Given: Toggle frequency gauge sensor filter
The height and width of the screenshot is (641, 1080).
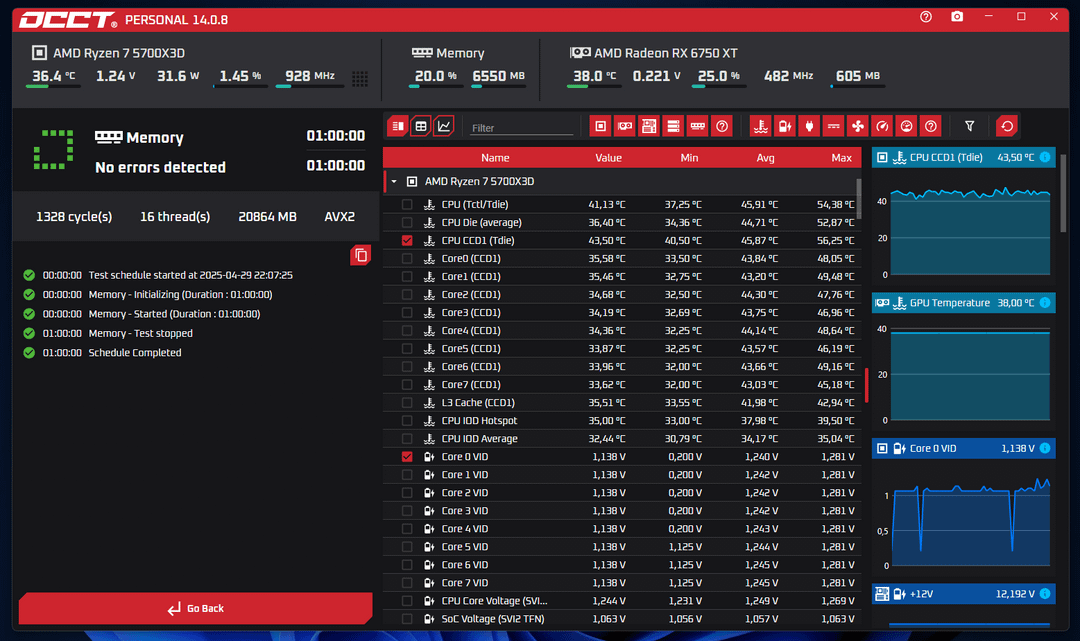Looking at the screenshot, I should [x=882, y=126].
